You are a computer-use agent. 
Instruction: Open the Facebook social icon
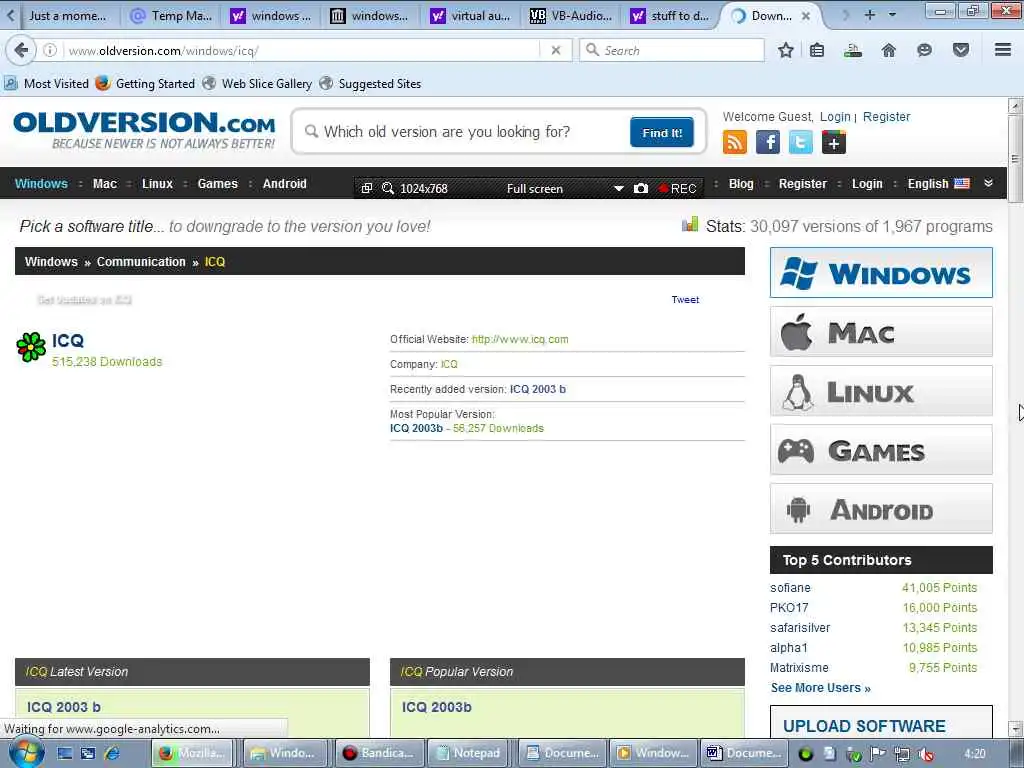pyautogui.click(x=767, y=142)
